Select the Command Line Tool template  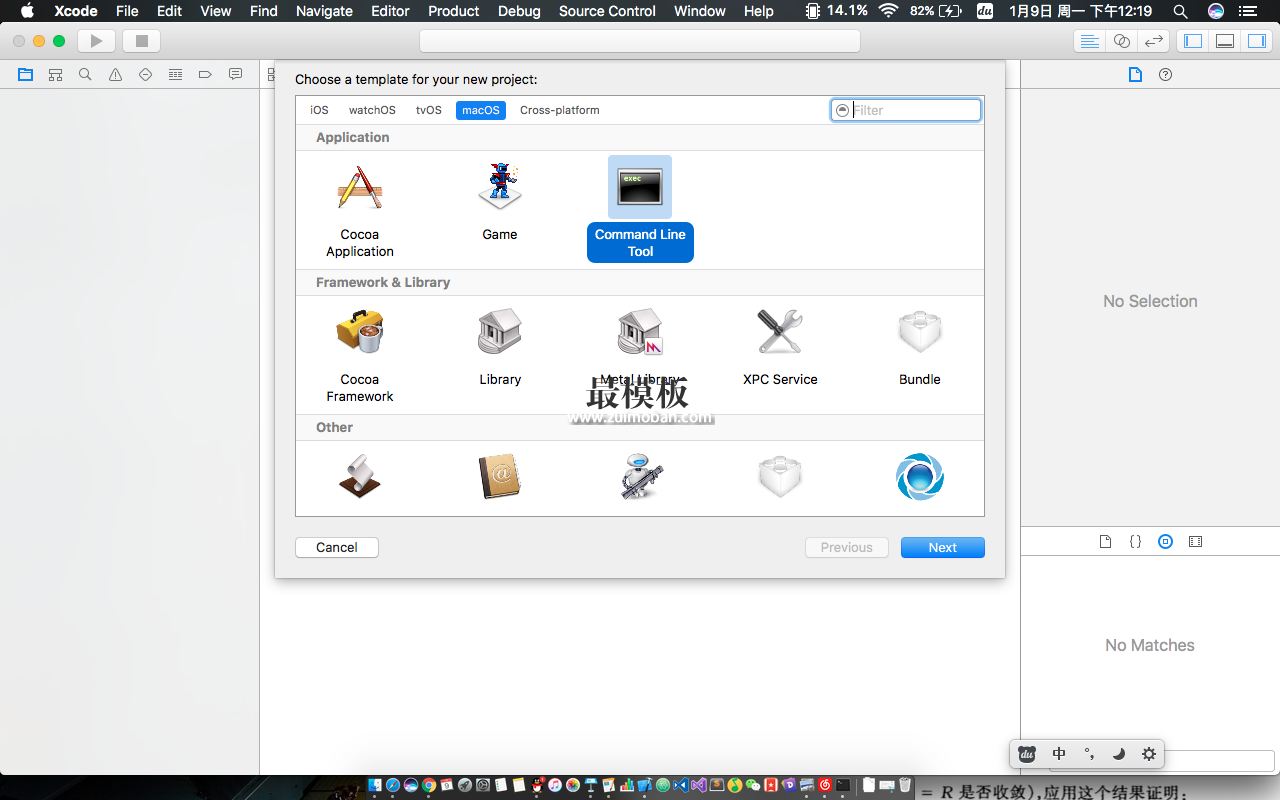[640, 209]
